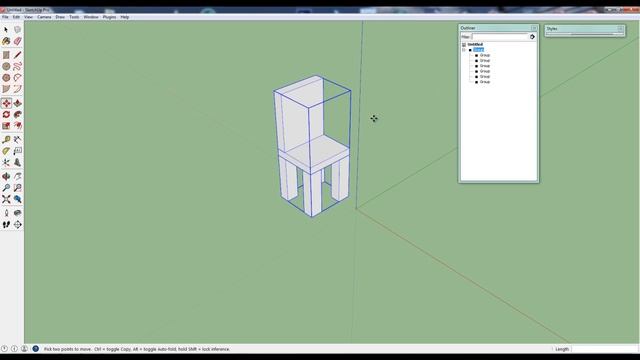This screenshot has width=640, height=360.
Task: Close the Styles panel
Action: (x=620, y=29)
